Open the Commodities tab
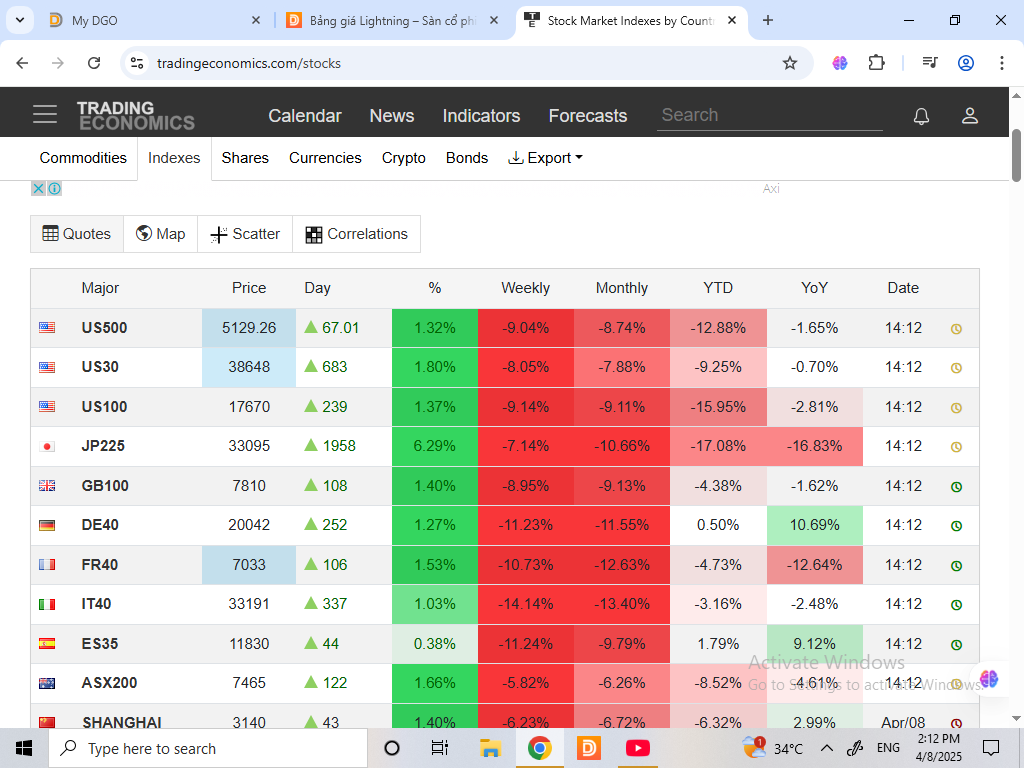This screenshot has height=768, width=1024. click(x=83, y=158)
